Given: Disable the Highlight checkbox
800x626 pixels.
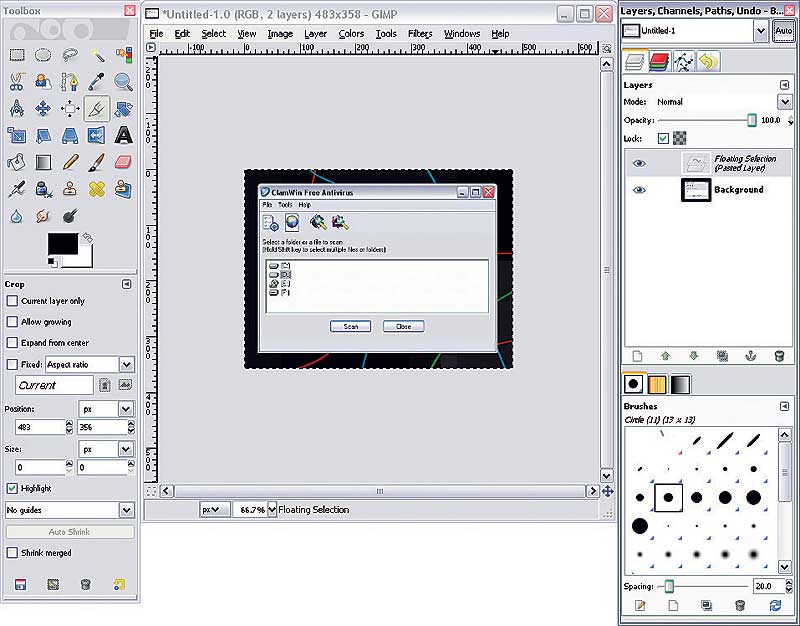Looking at the screenshot, I should point(12,488).
